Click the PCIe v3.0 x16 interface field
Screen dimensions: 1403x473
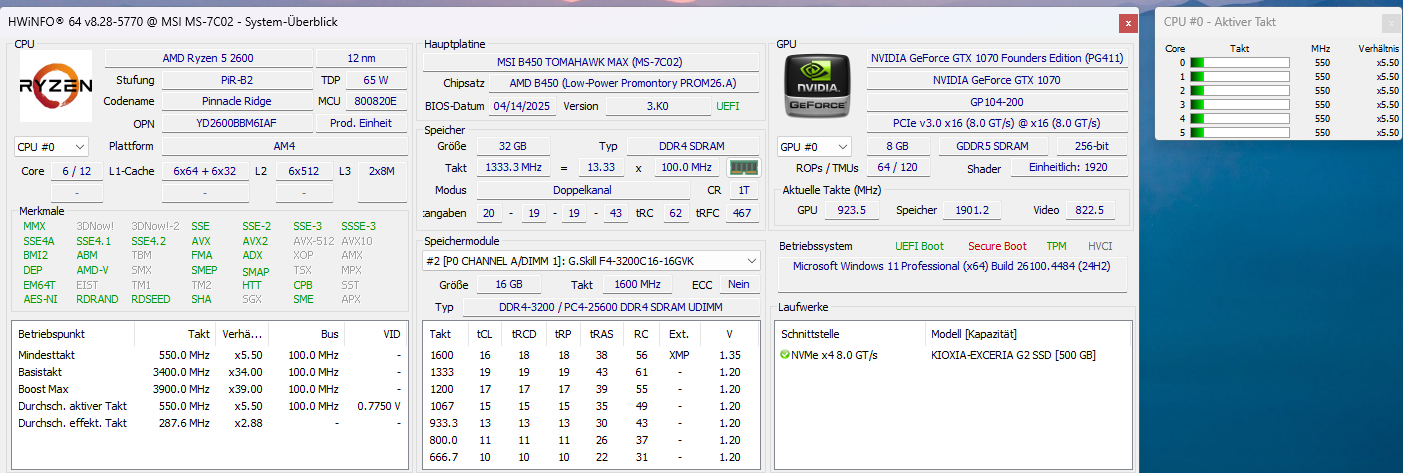click(996, 123)
